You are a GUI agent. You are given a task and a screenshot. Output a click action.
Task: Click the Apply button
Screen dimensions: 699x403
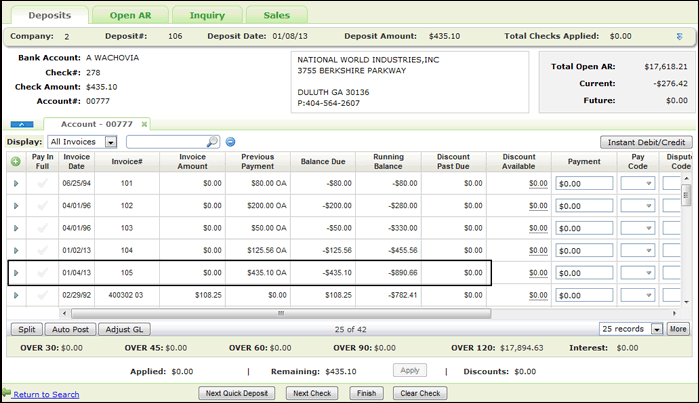coord(410,370)
